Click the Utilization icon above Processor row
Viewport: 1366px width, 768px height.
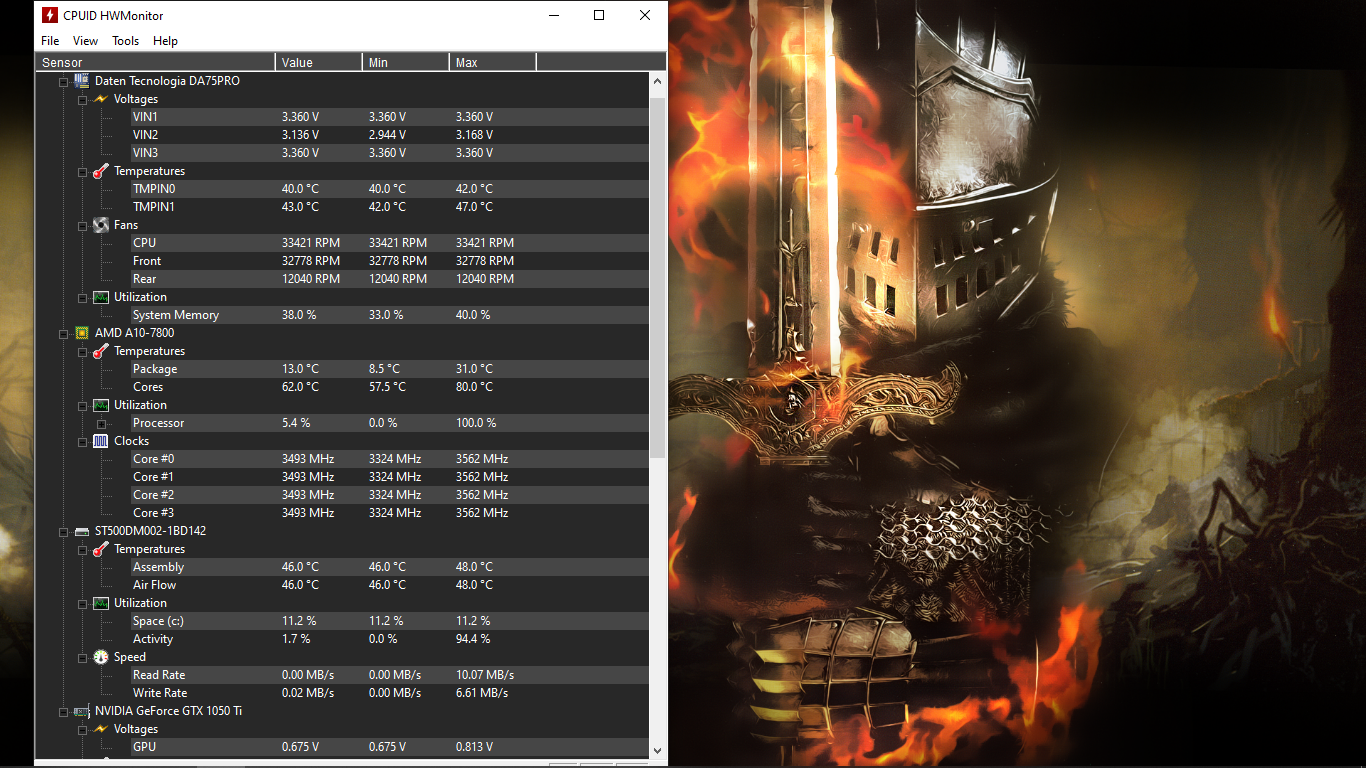tap(100, 405)
